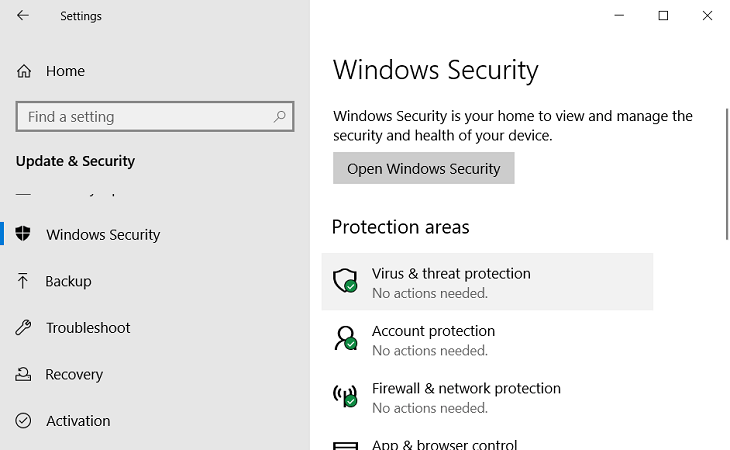730x450 pixels.
Task: Click the Activation checkmark circle icon
Action: point(23,421)
